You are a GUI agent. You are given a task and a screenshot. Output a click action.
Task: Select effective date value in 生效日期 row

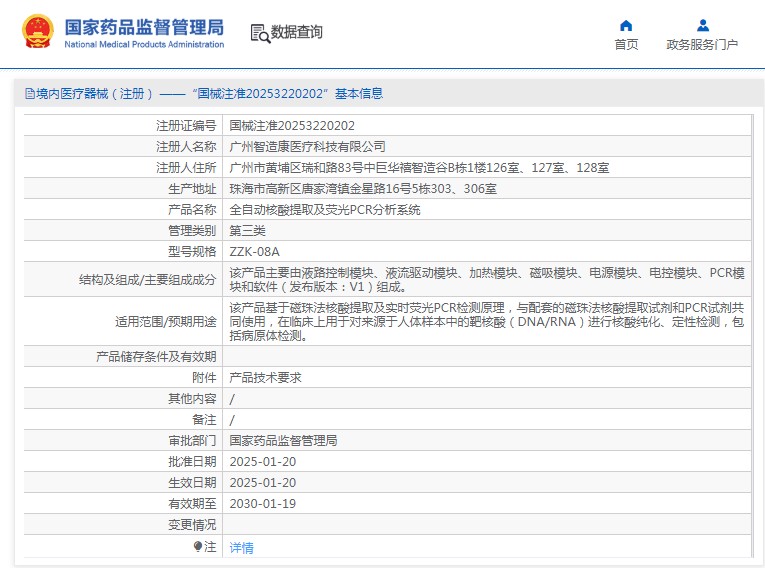(x=262, y=483)
